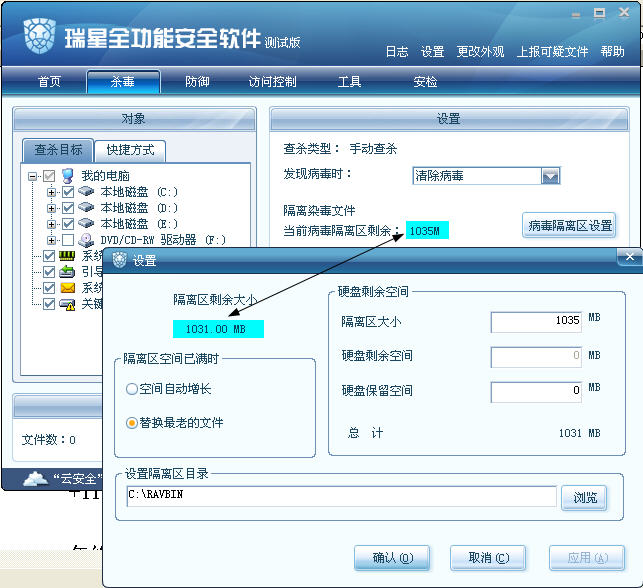Viewport: 643px width, 588px height.
Task: Click the Rising lion shield logo
Action: [x=39, y=36]
